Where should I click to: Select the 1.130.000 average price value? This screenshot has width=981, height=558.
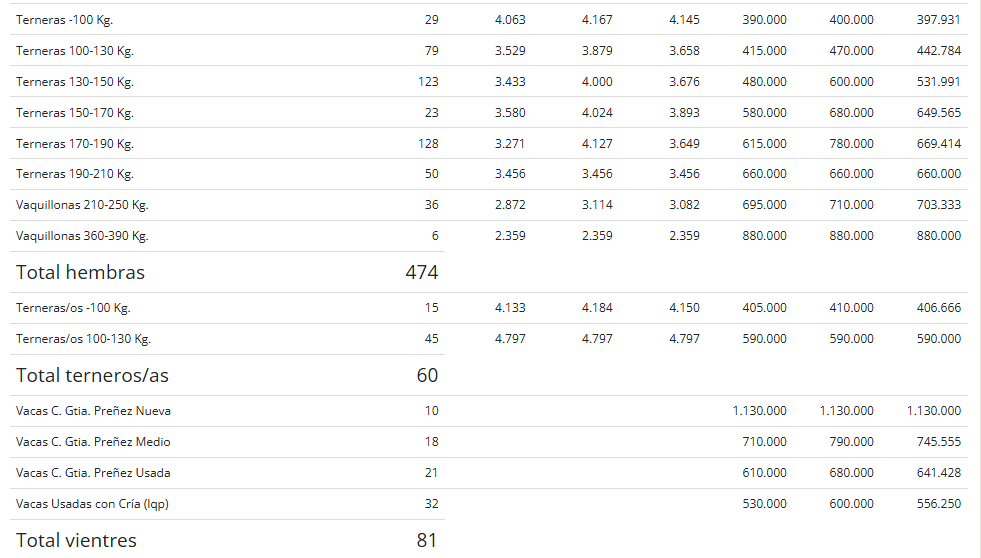(x=933, y=411)
